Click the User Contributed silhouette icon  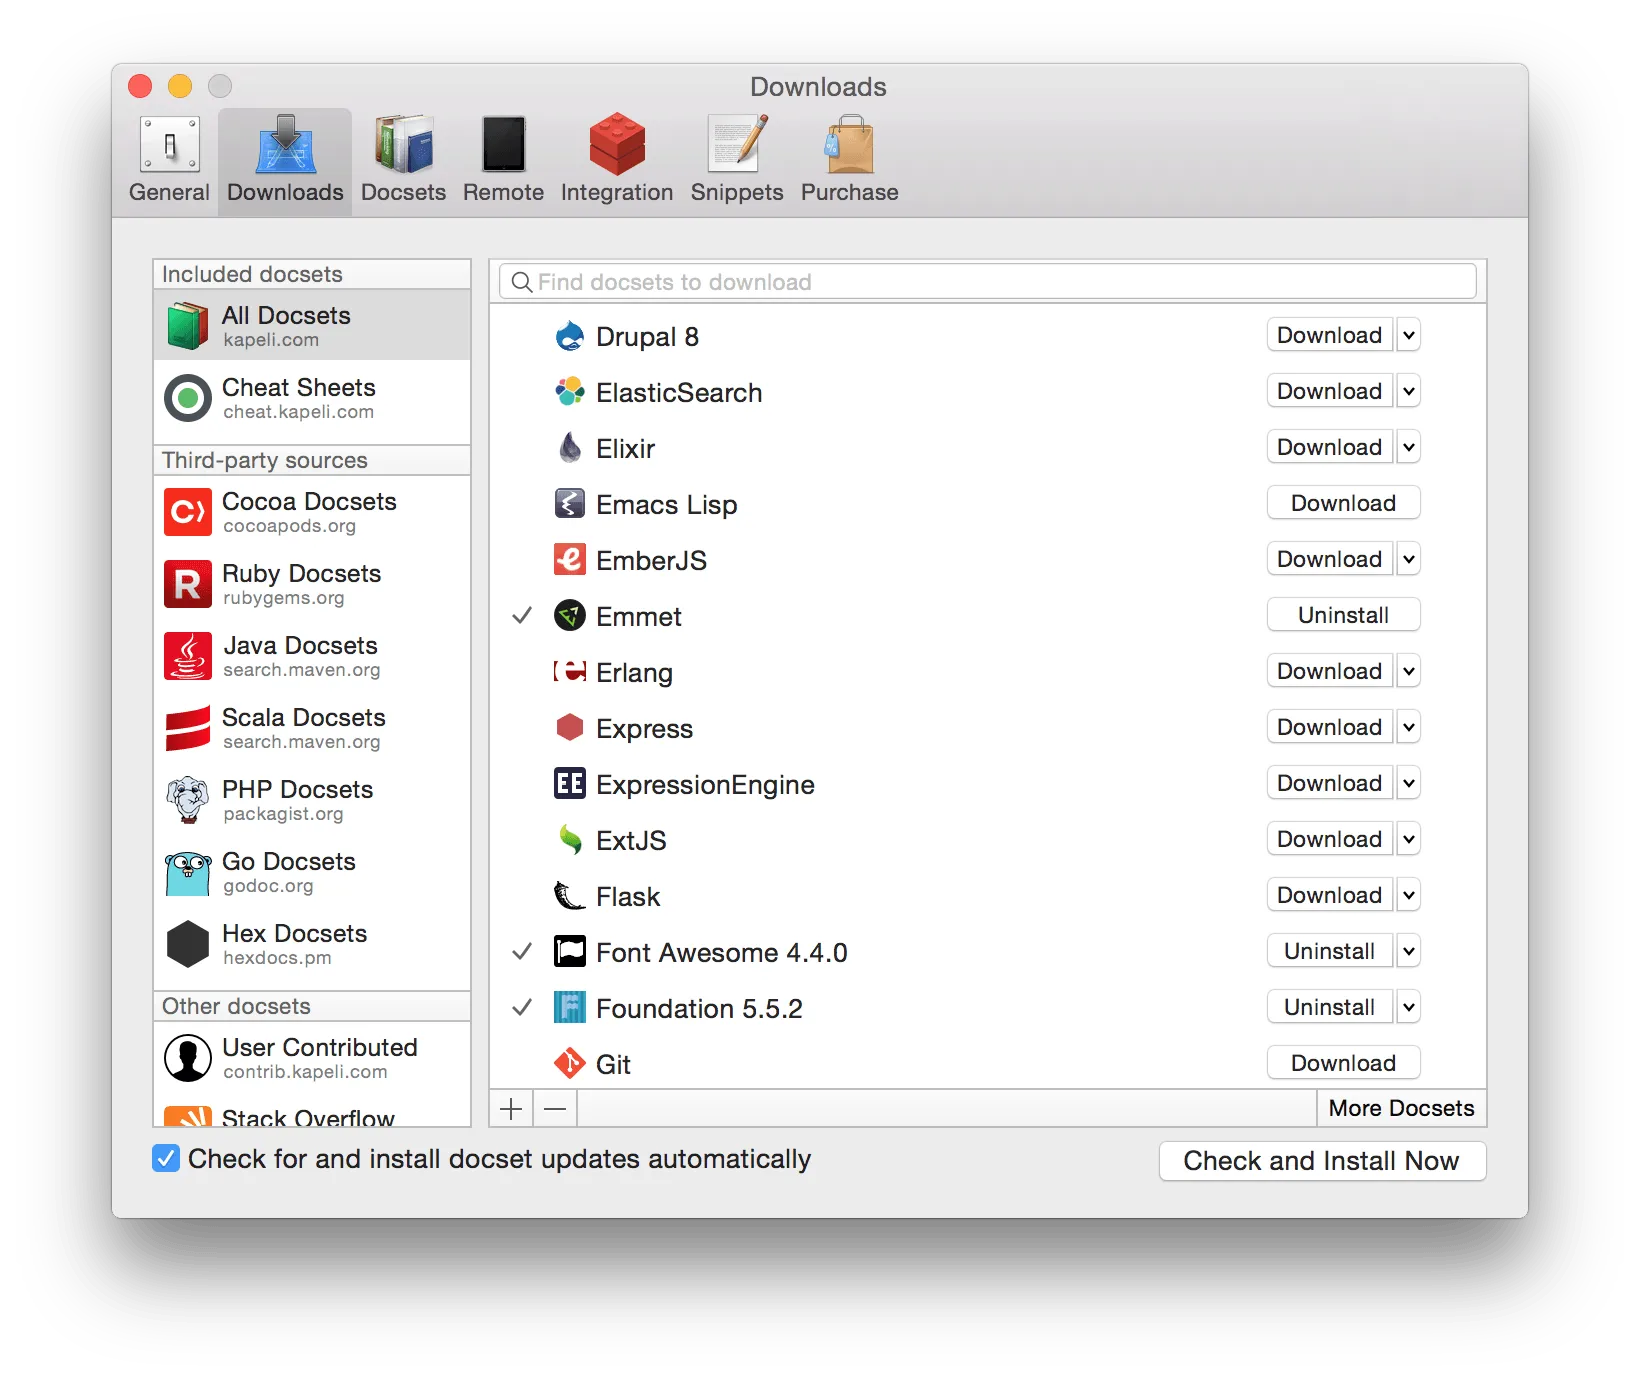click(x=188, y=1058)
